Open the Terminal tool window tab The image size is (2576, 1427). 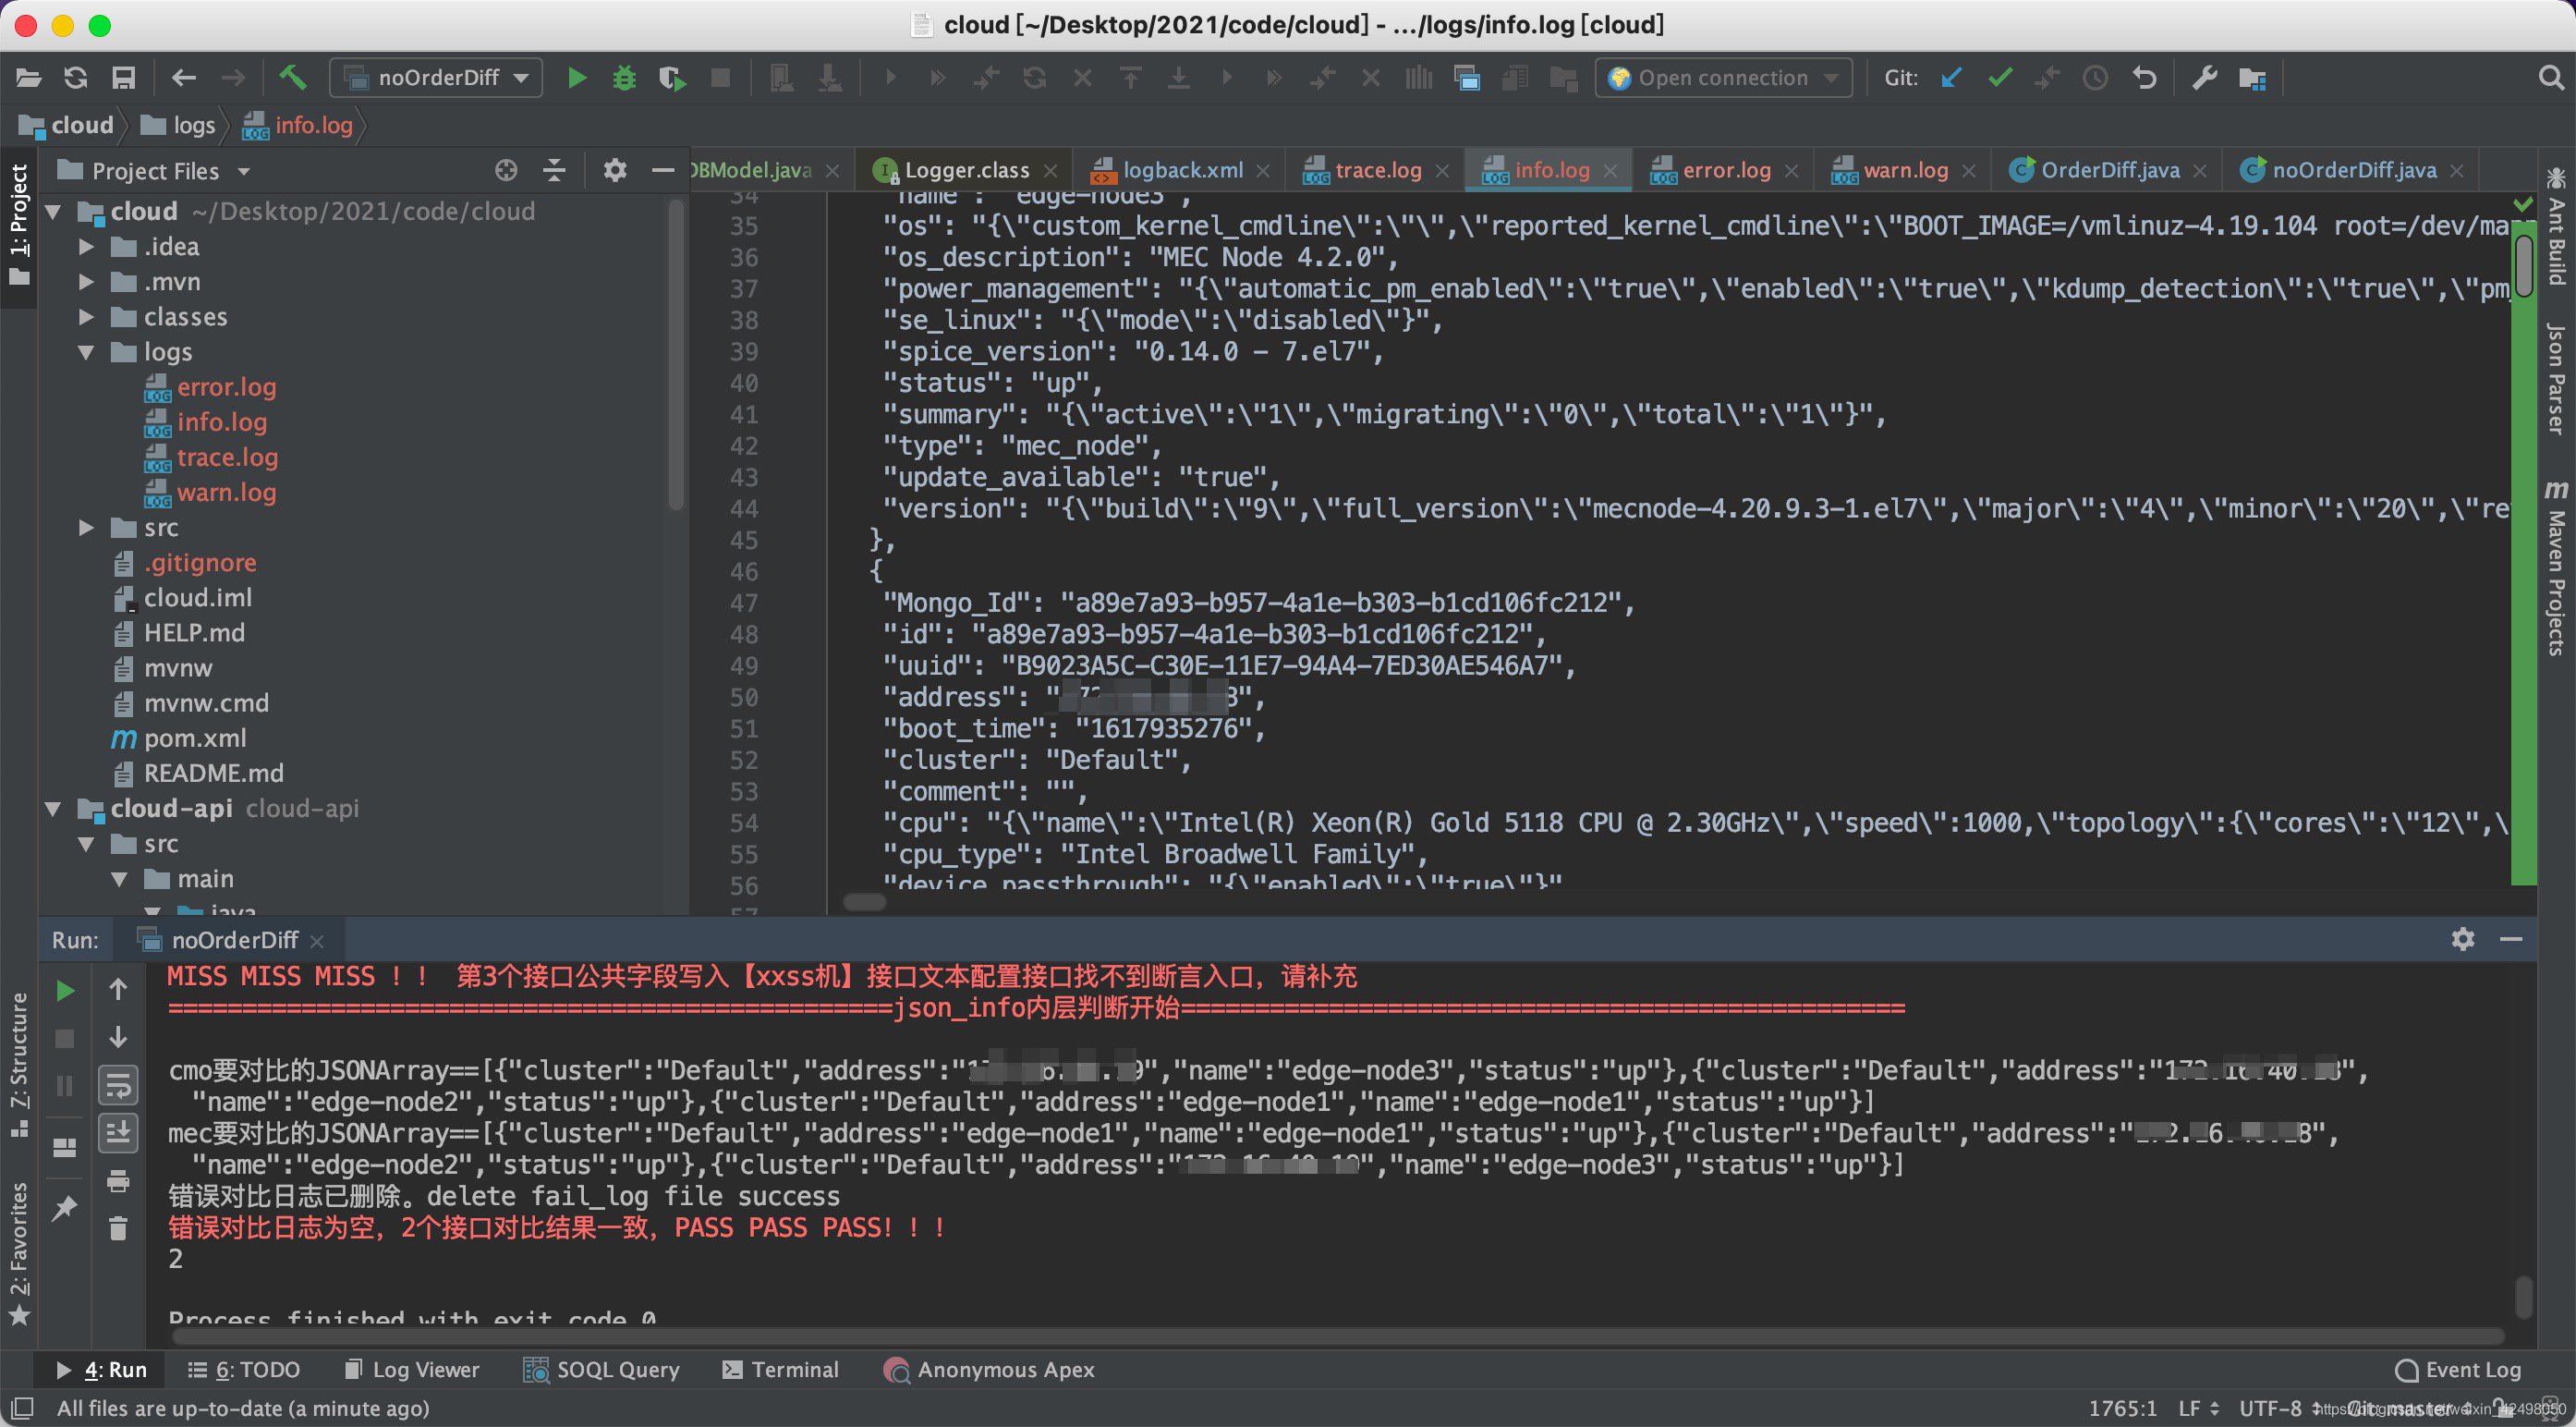(x=781, y=1369)
